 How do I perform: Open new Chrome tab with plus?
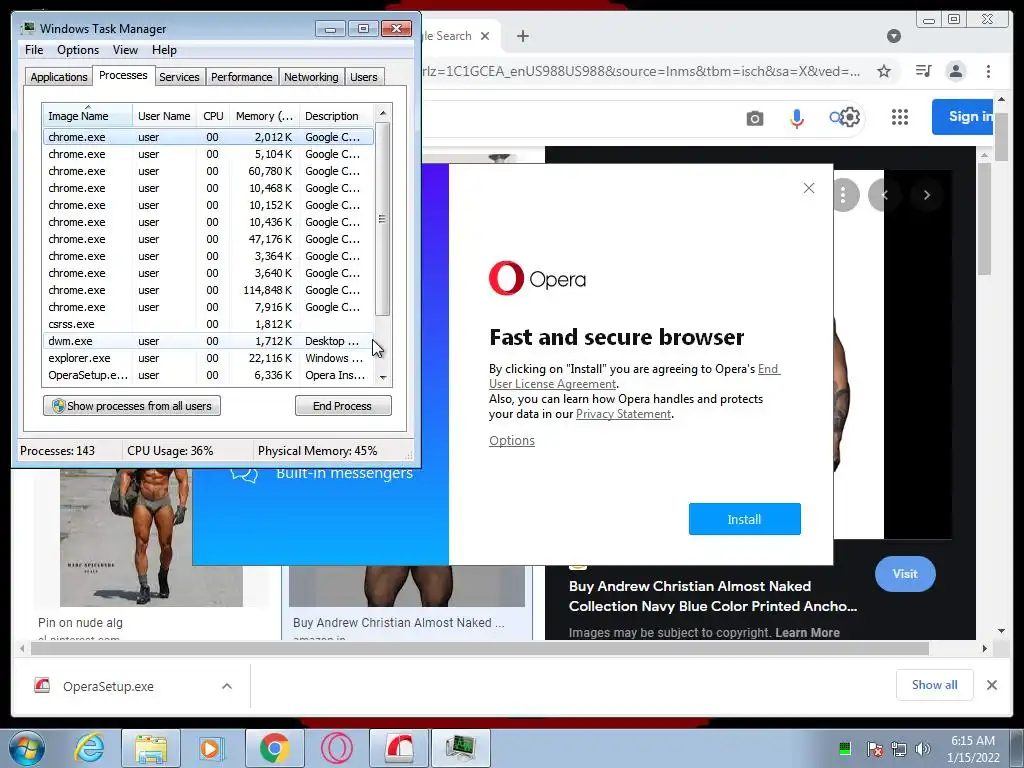tap(522, 36)
